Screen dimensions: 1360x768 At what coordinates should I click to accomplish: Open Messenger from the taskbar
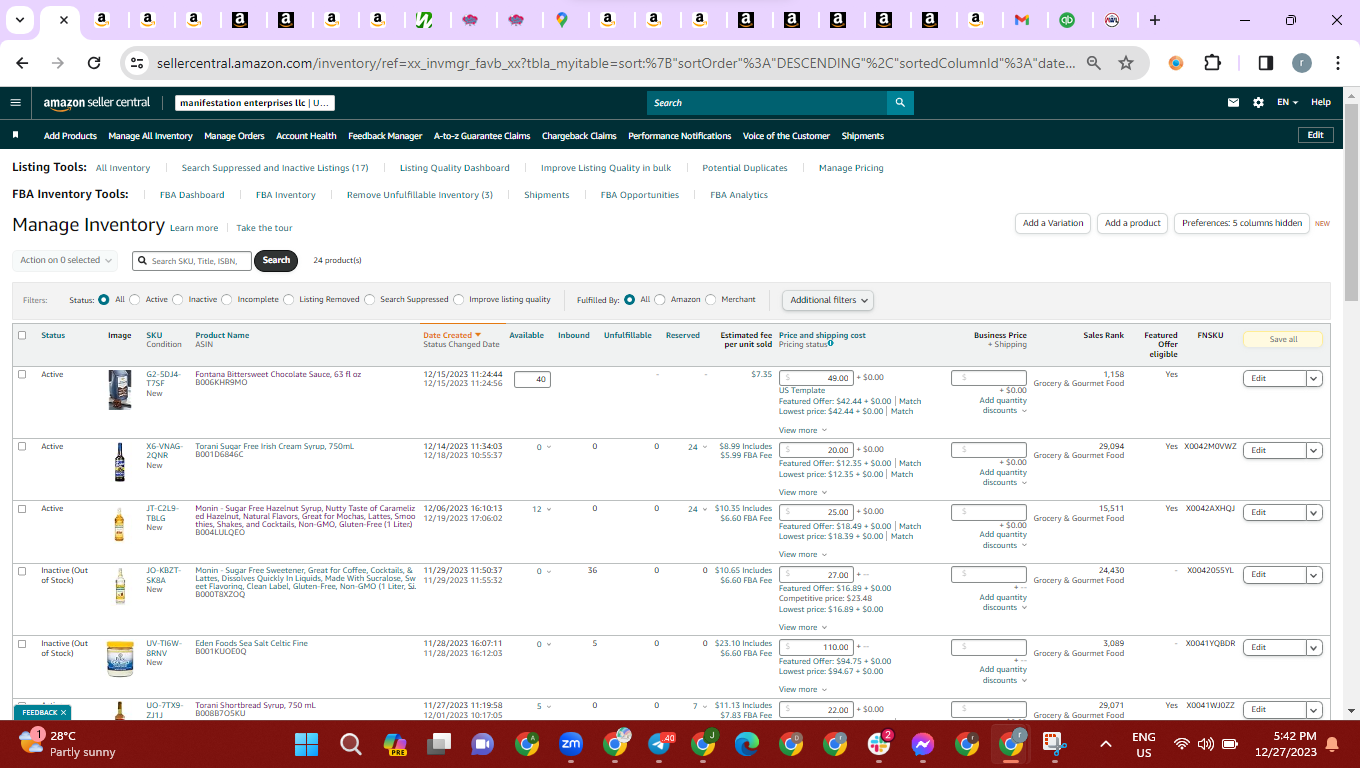[922, 744]
